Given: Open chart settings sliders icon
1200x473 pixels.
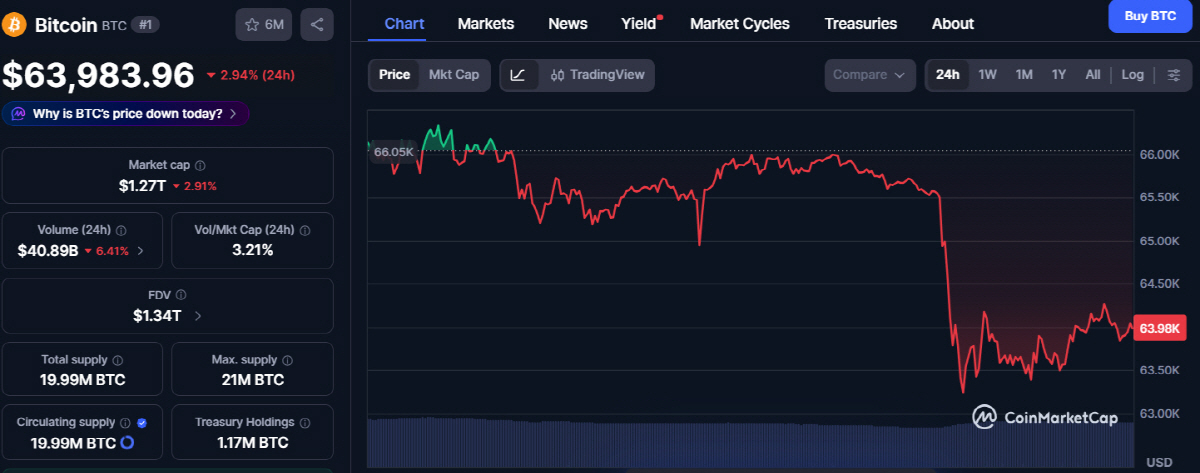Looking at the screenshot, I should 1174,75.
